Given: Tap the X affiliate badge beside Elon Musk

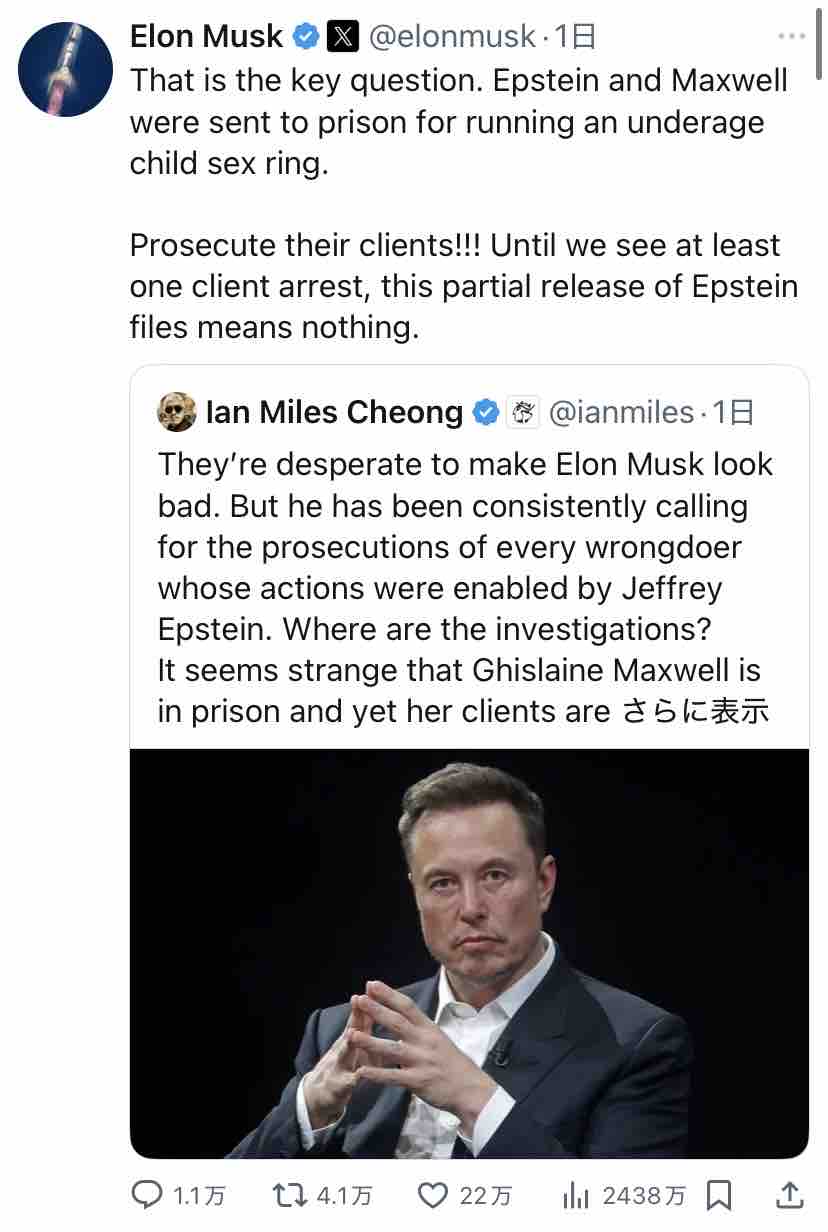Looking at the screenshot, I should coord(343,38).
